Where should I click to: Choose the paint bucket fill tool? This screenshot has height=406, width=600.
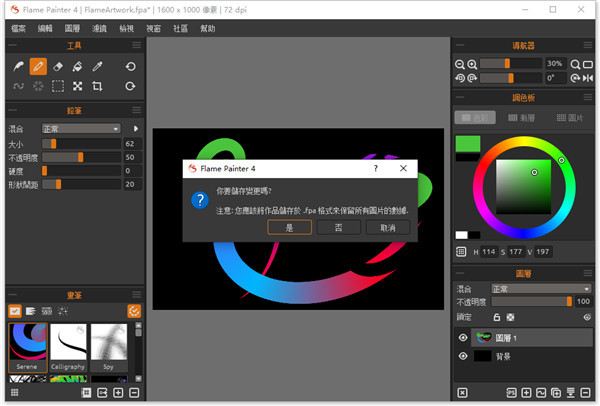tap(77, 66)
